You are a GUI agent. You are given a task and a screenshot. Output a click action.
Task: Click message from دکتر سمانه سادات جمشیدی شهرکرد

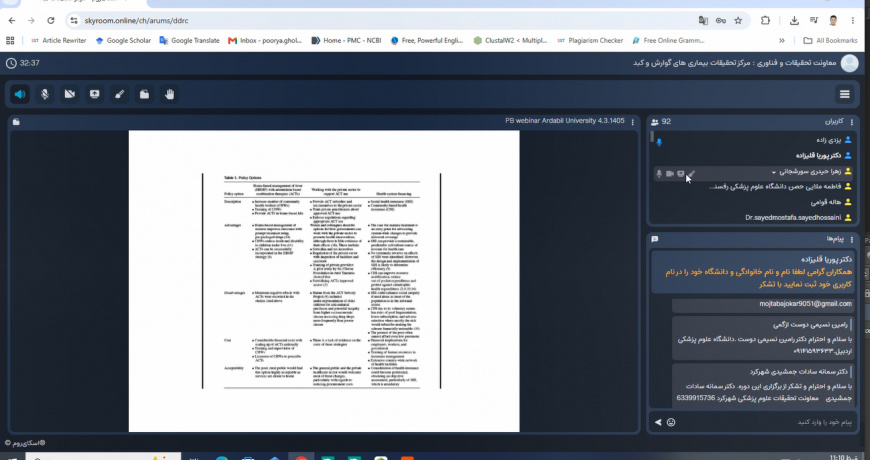click(x=762, y=385)
